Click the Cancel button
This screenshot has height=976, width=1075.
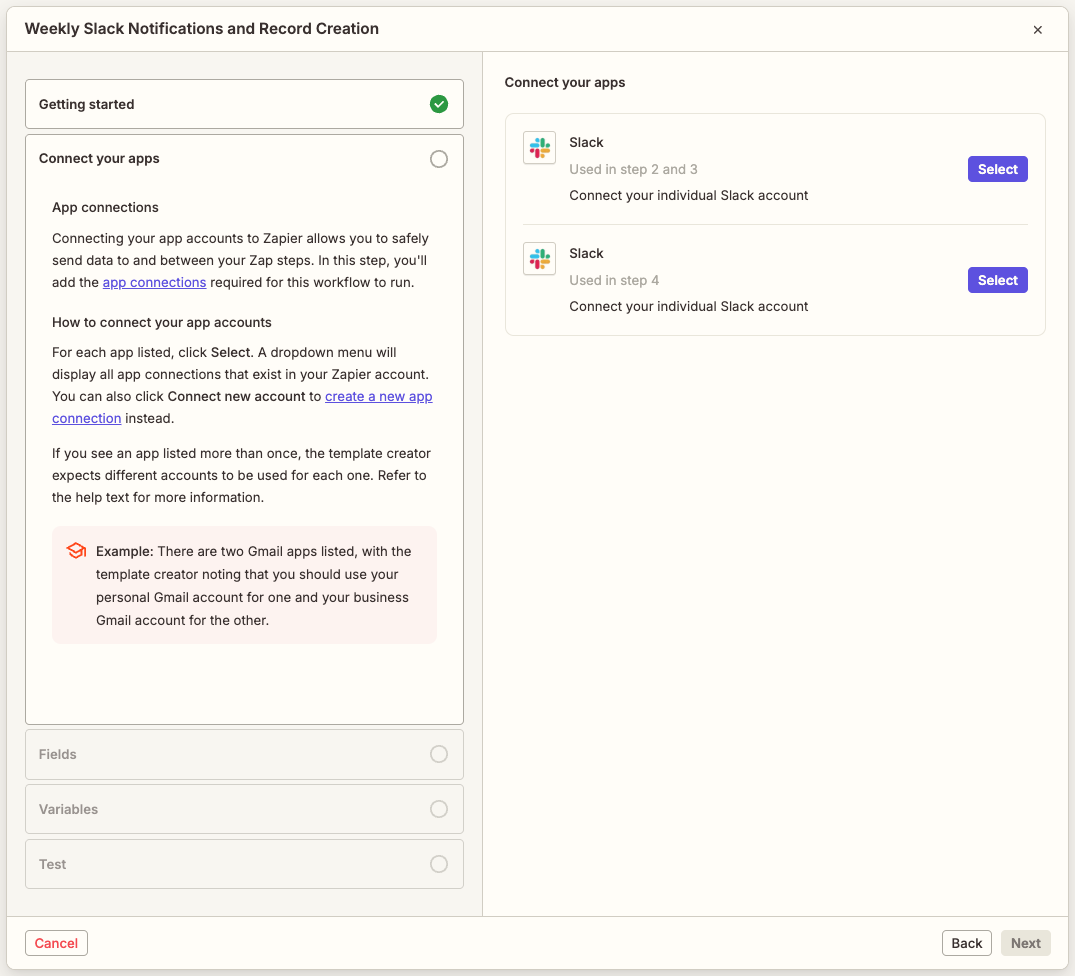[56, 942]
